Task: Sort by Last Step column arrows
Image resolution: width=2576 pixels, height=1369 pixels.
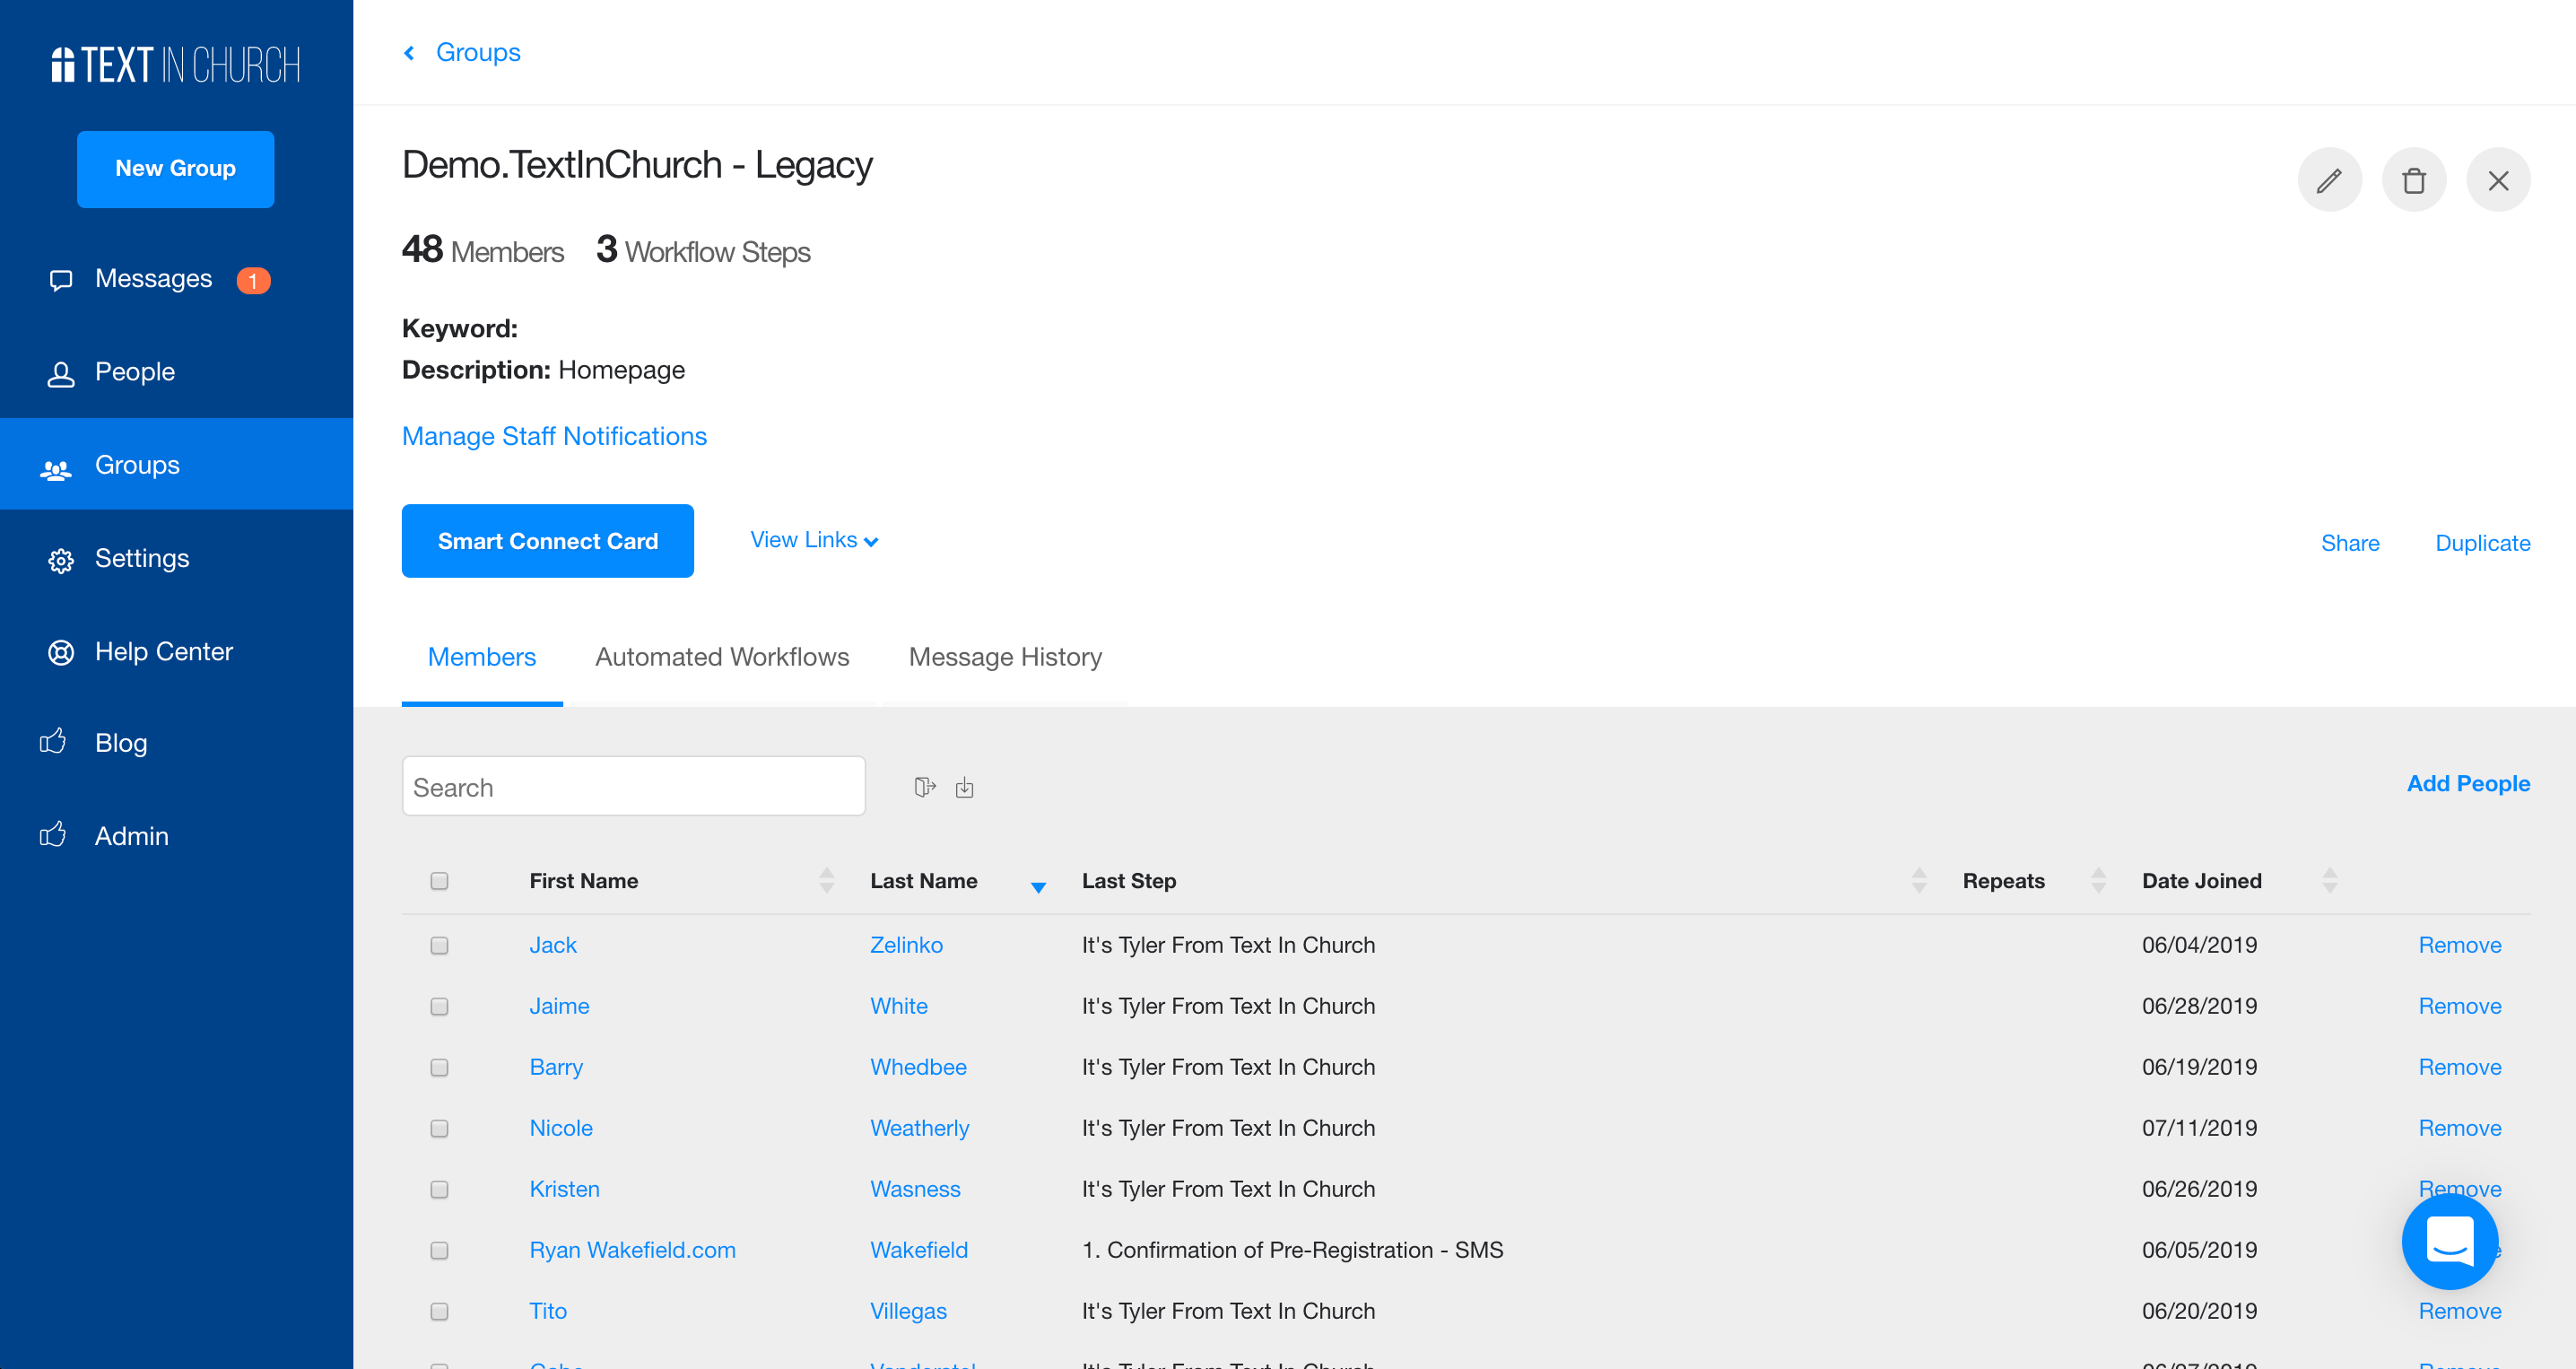Action: (x=1919, y=880)
